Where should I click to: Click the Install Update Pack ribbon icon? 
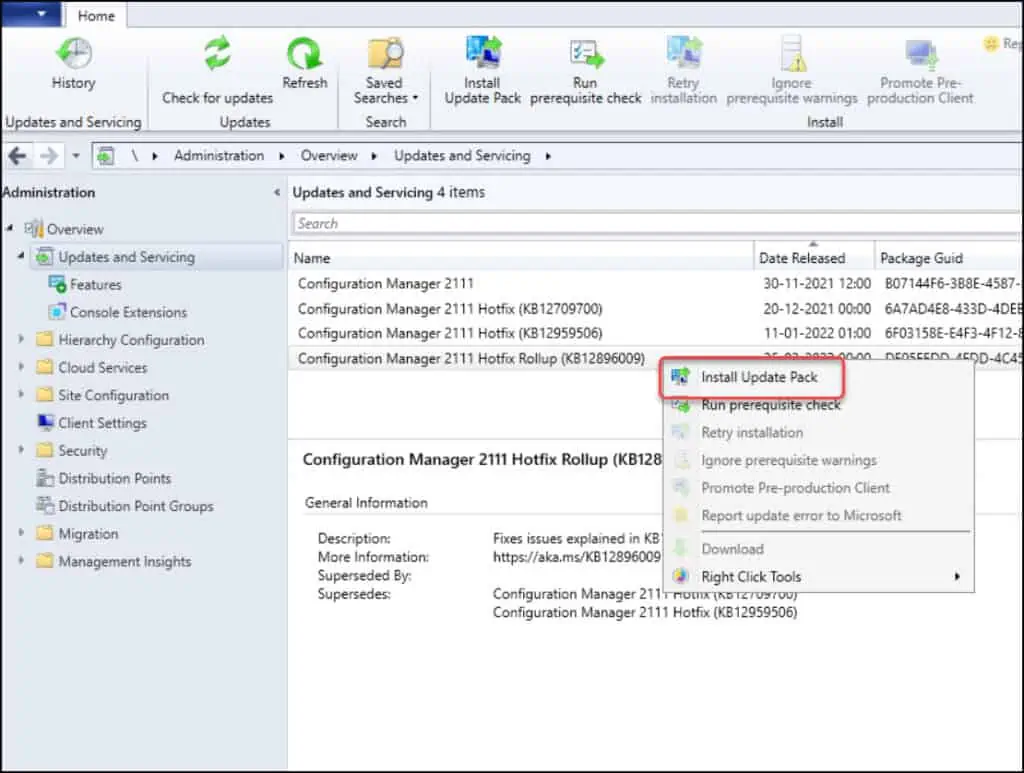click(x=483, y=54)
